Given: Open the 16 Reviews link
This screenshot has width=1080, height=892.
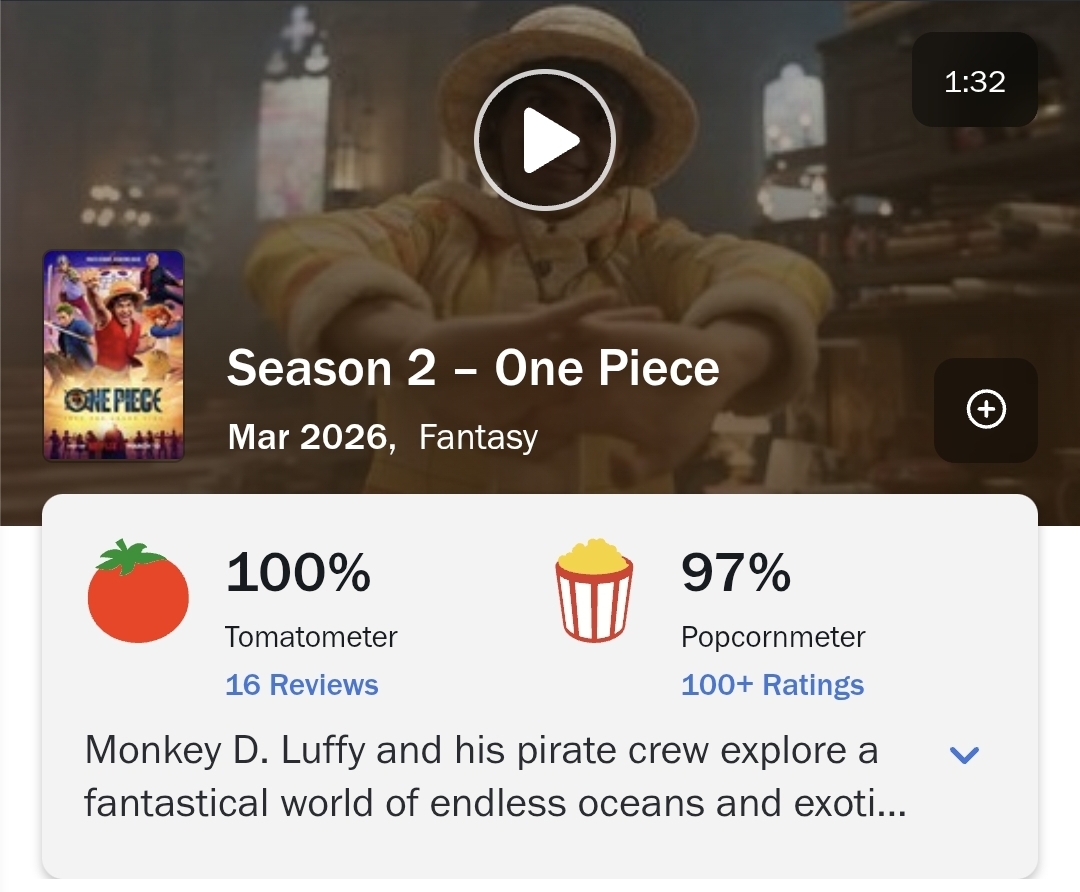Looking at the screenshot, I should [x=302, y=685].
